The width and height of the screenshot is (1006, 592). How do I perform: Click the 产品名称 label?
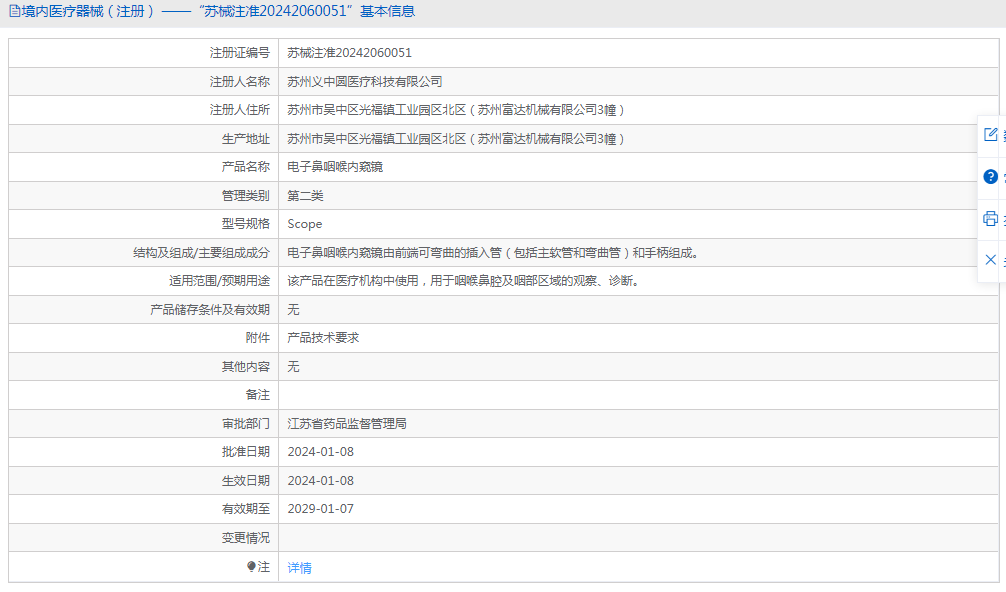[x=246, y=167]
